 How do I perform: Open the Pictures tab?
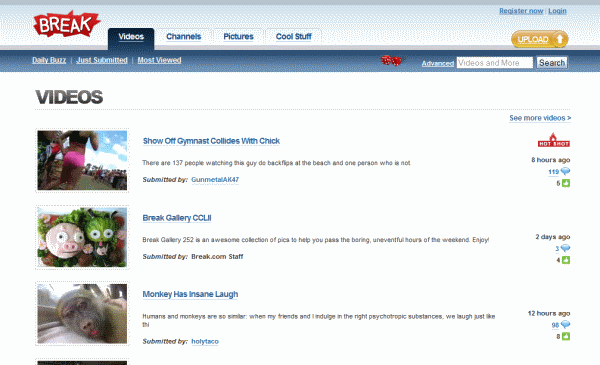238,37
